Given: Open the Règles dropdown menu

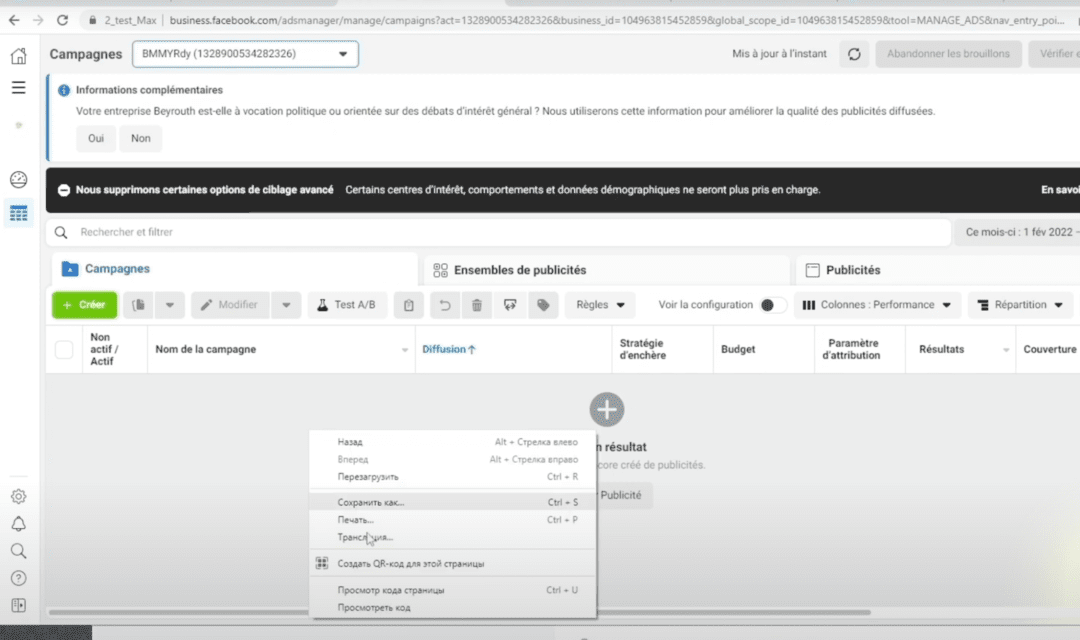Looking at the screenshot, I should coord(600,305).
